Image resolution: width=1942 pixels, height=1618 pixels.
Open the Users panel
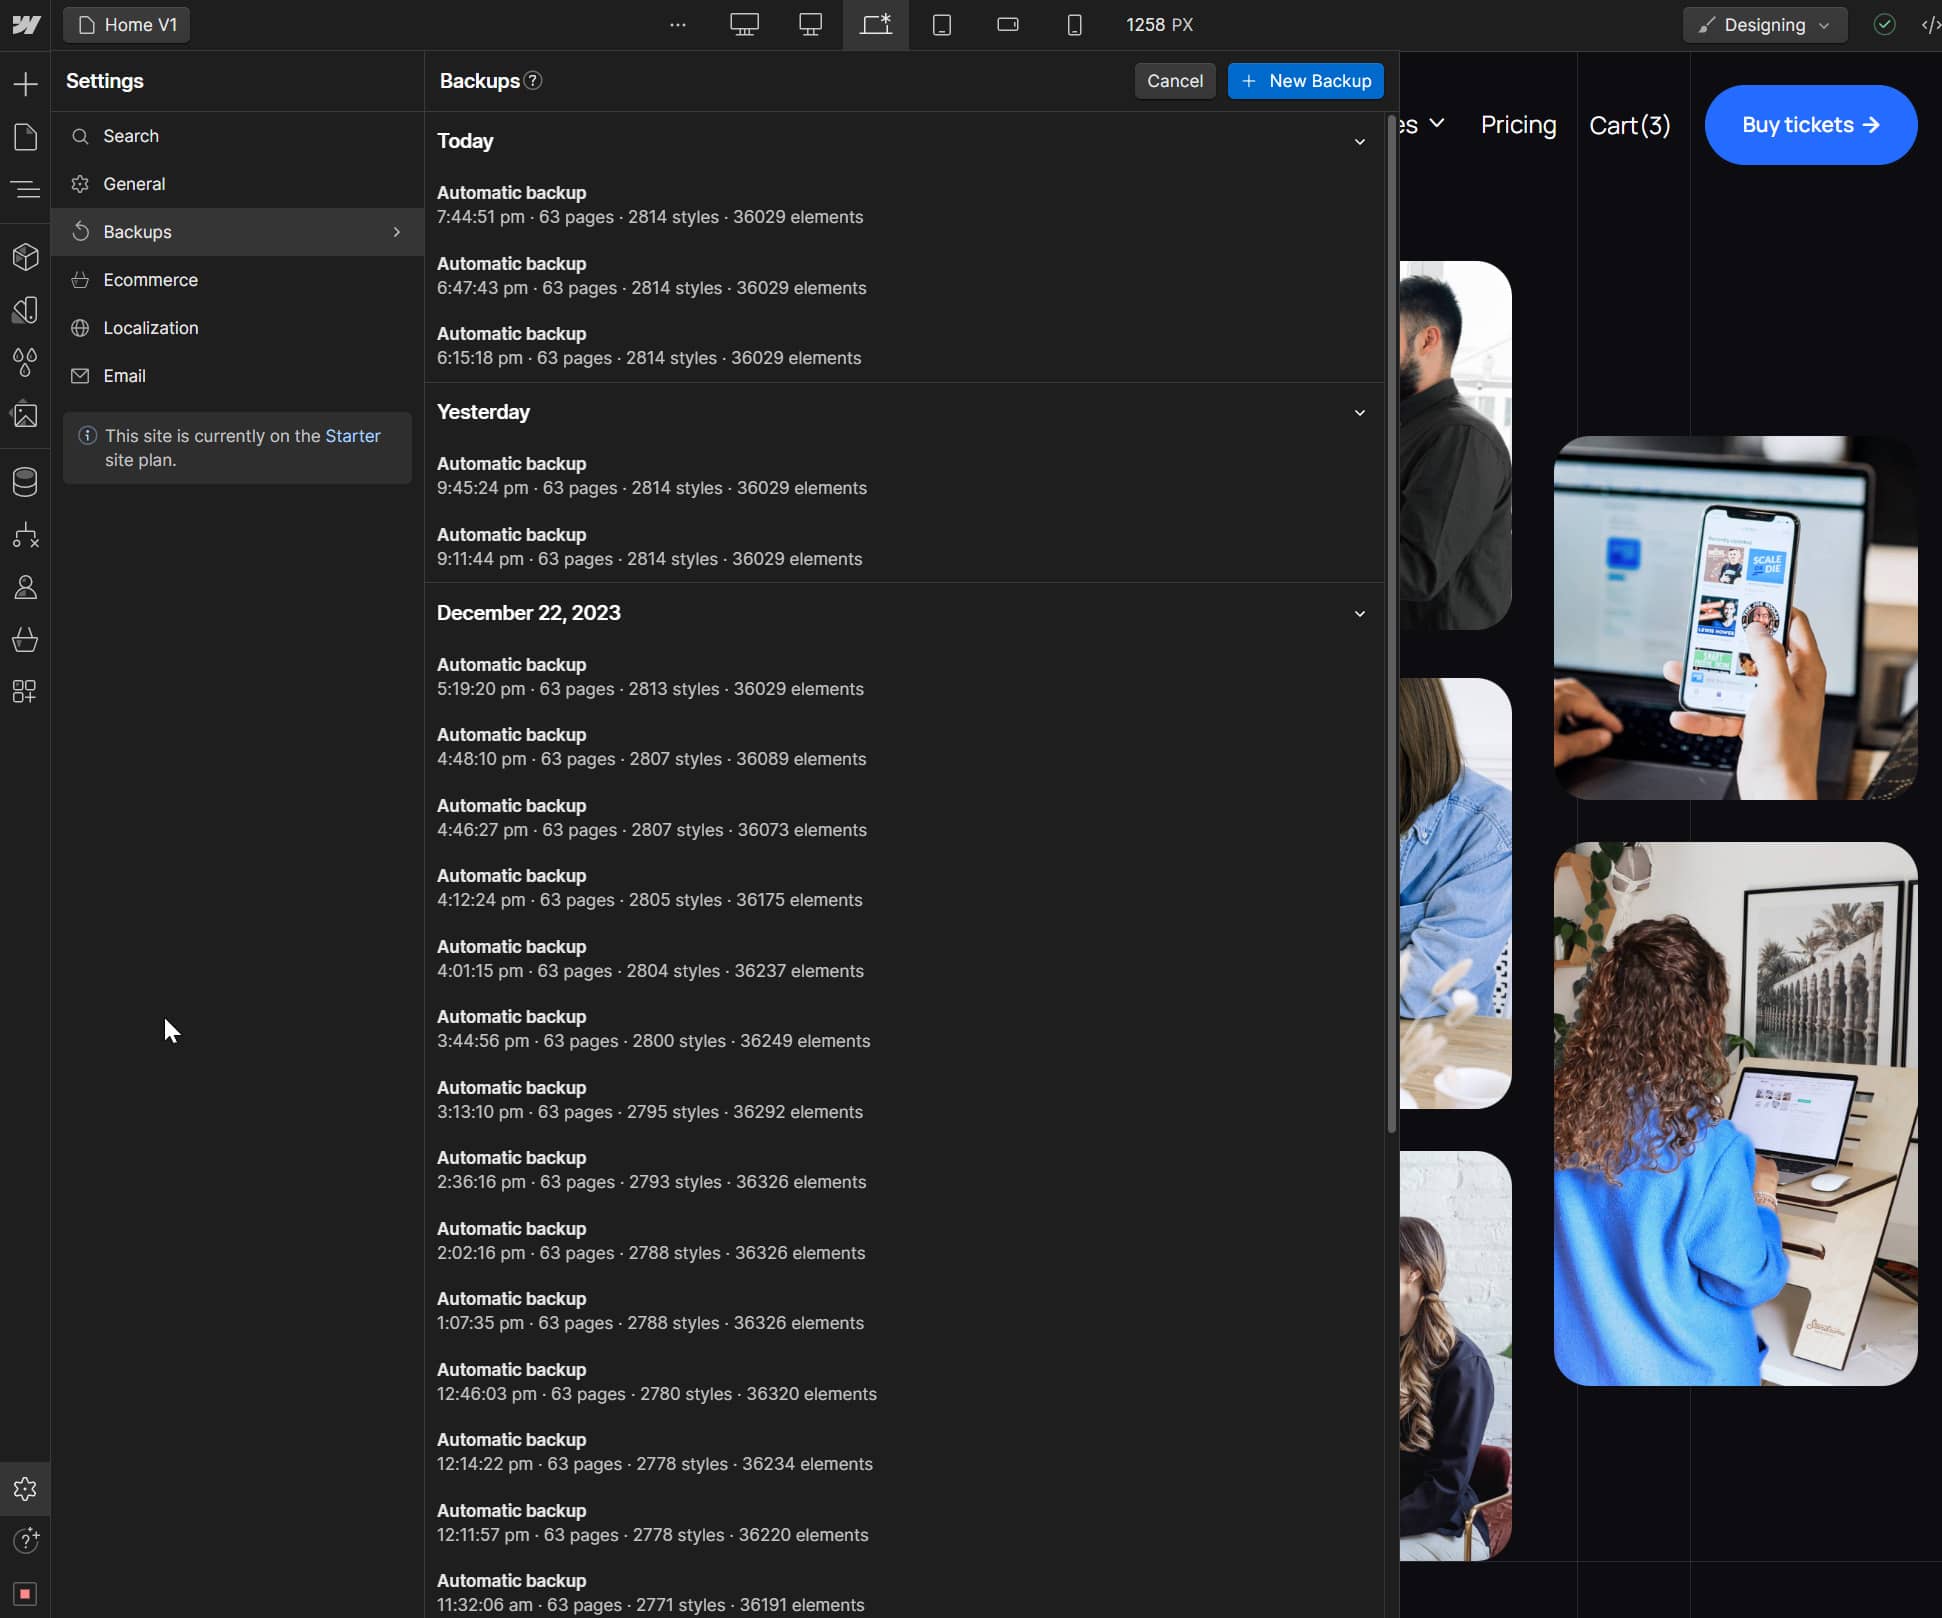click(26, 587)
